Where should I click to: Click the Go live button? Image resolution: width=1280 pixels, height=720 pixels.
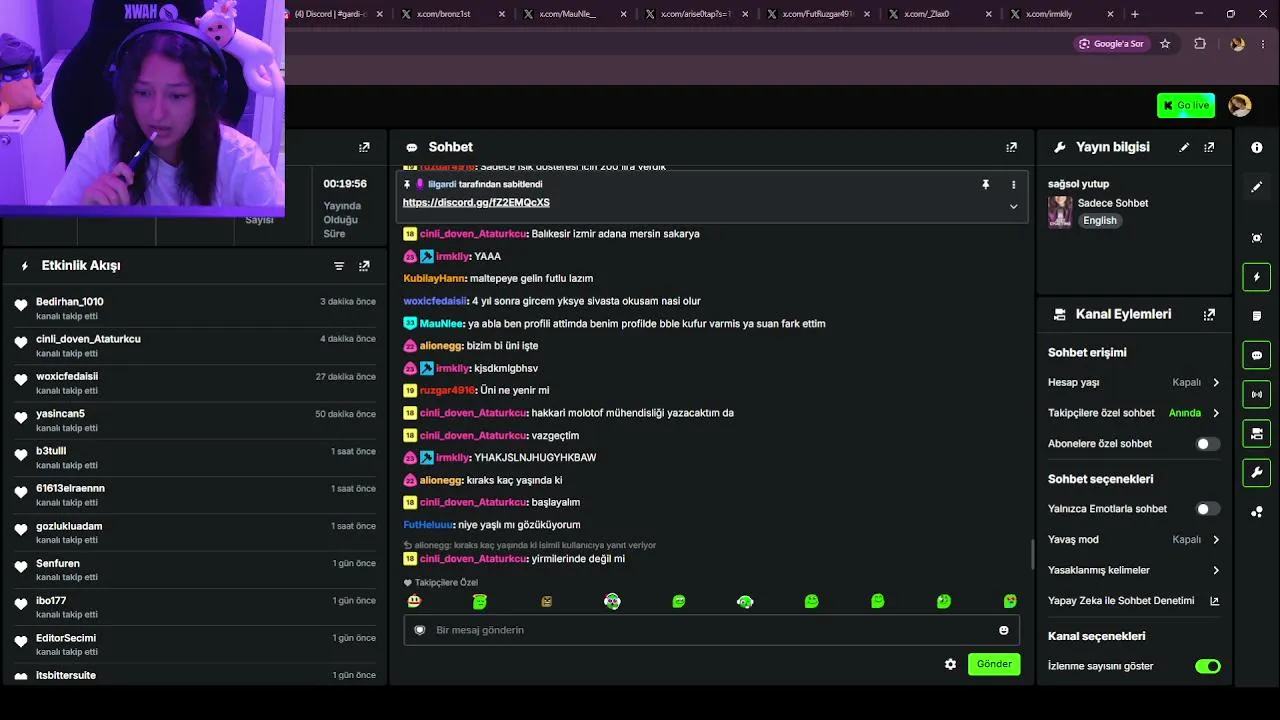pyautogui.click(x=1186, y=105)
